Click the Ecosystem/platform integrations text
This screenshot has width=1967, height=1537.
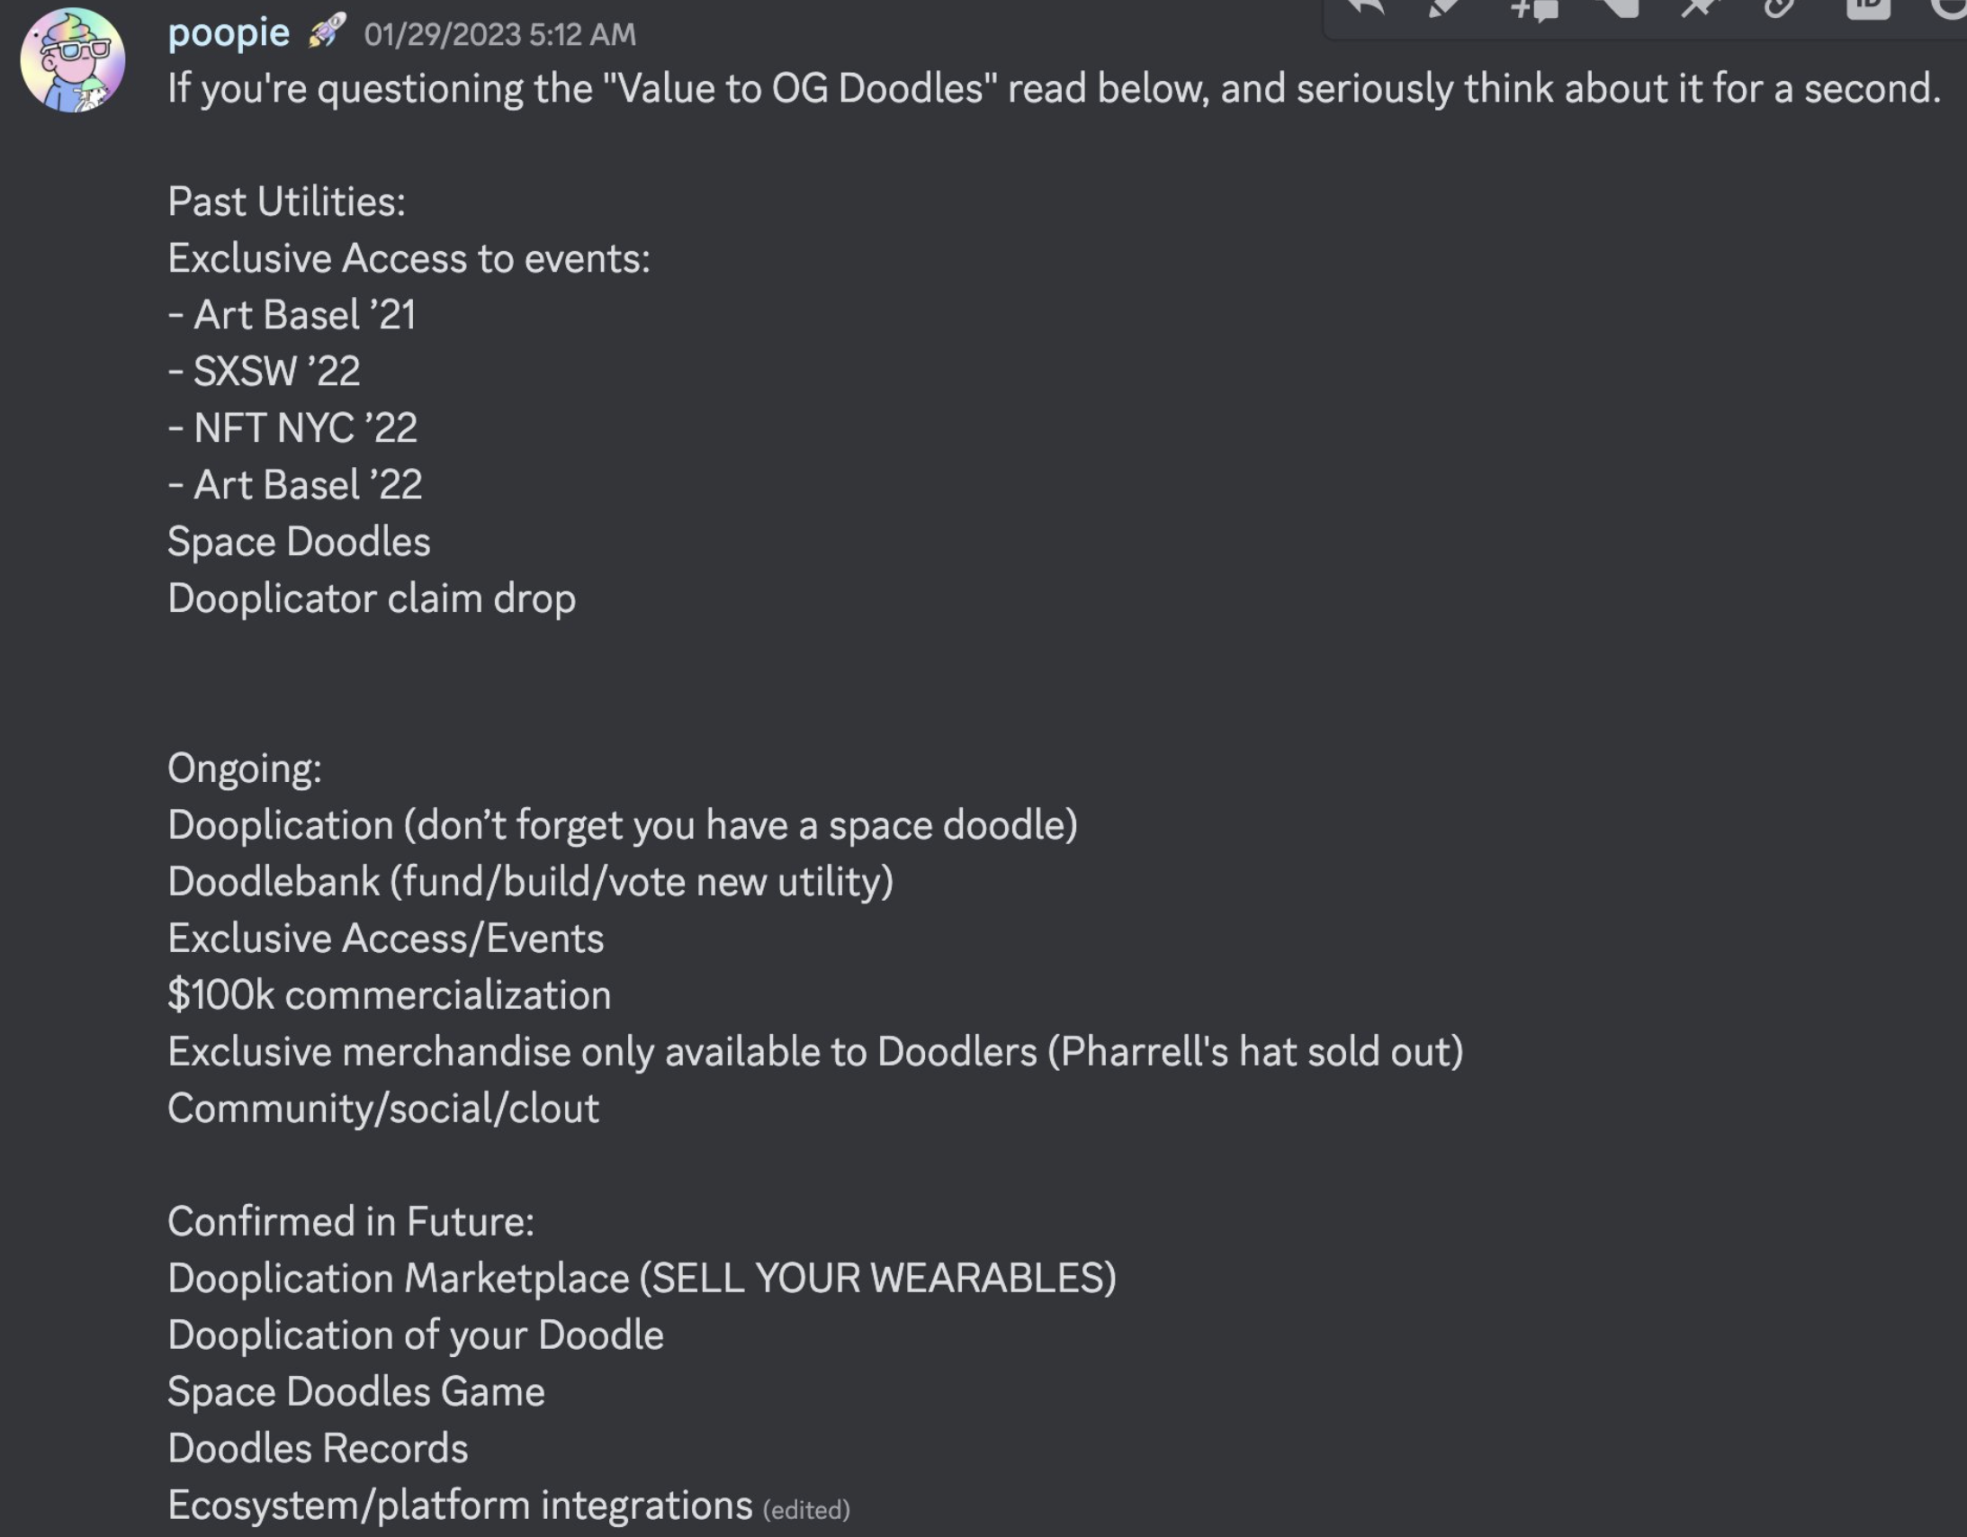pyautogui.click(x=458, y=1503)
